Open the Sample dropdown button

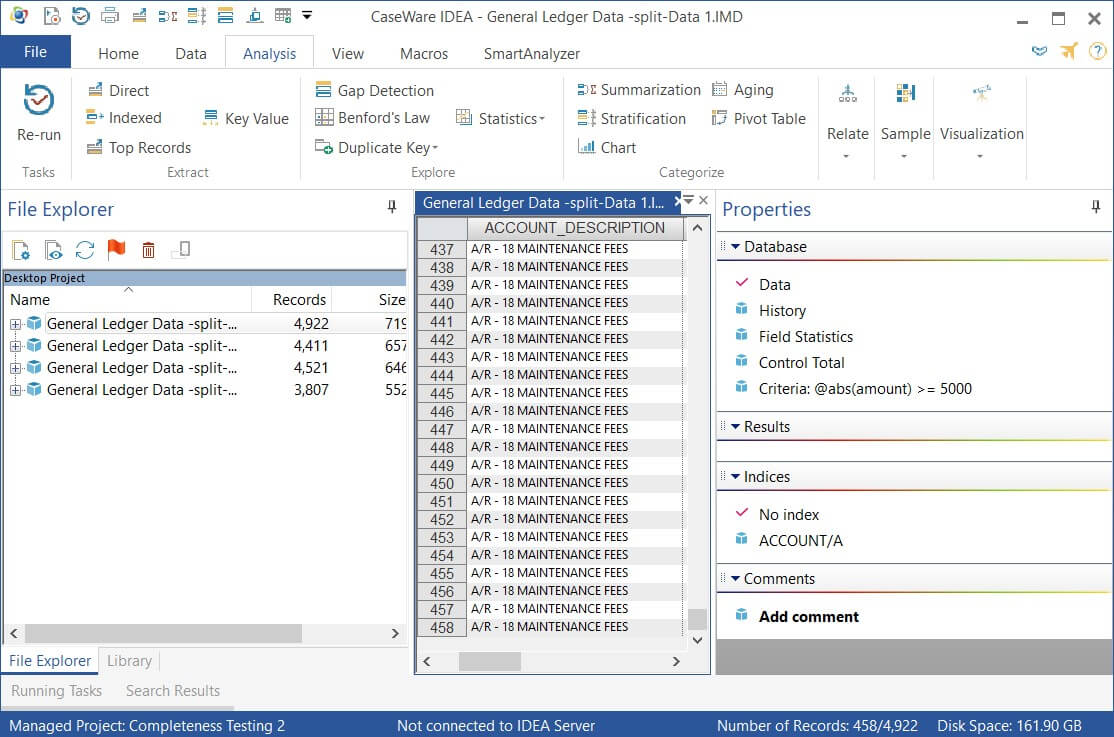pyautogui.click(x=905, y=122)
